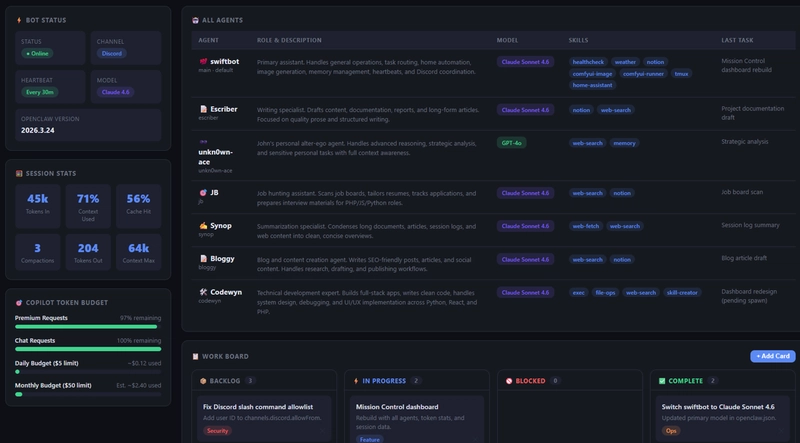Click the Complete column checkmark icon
Image resolution: width=800 pixels, height=443 pixels.
click(x=662, y=381)
